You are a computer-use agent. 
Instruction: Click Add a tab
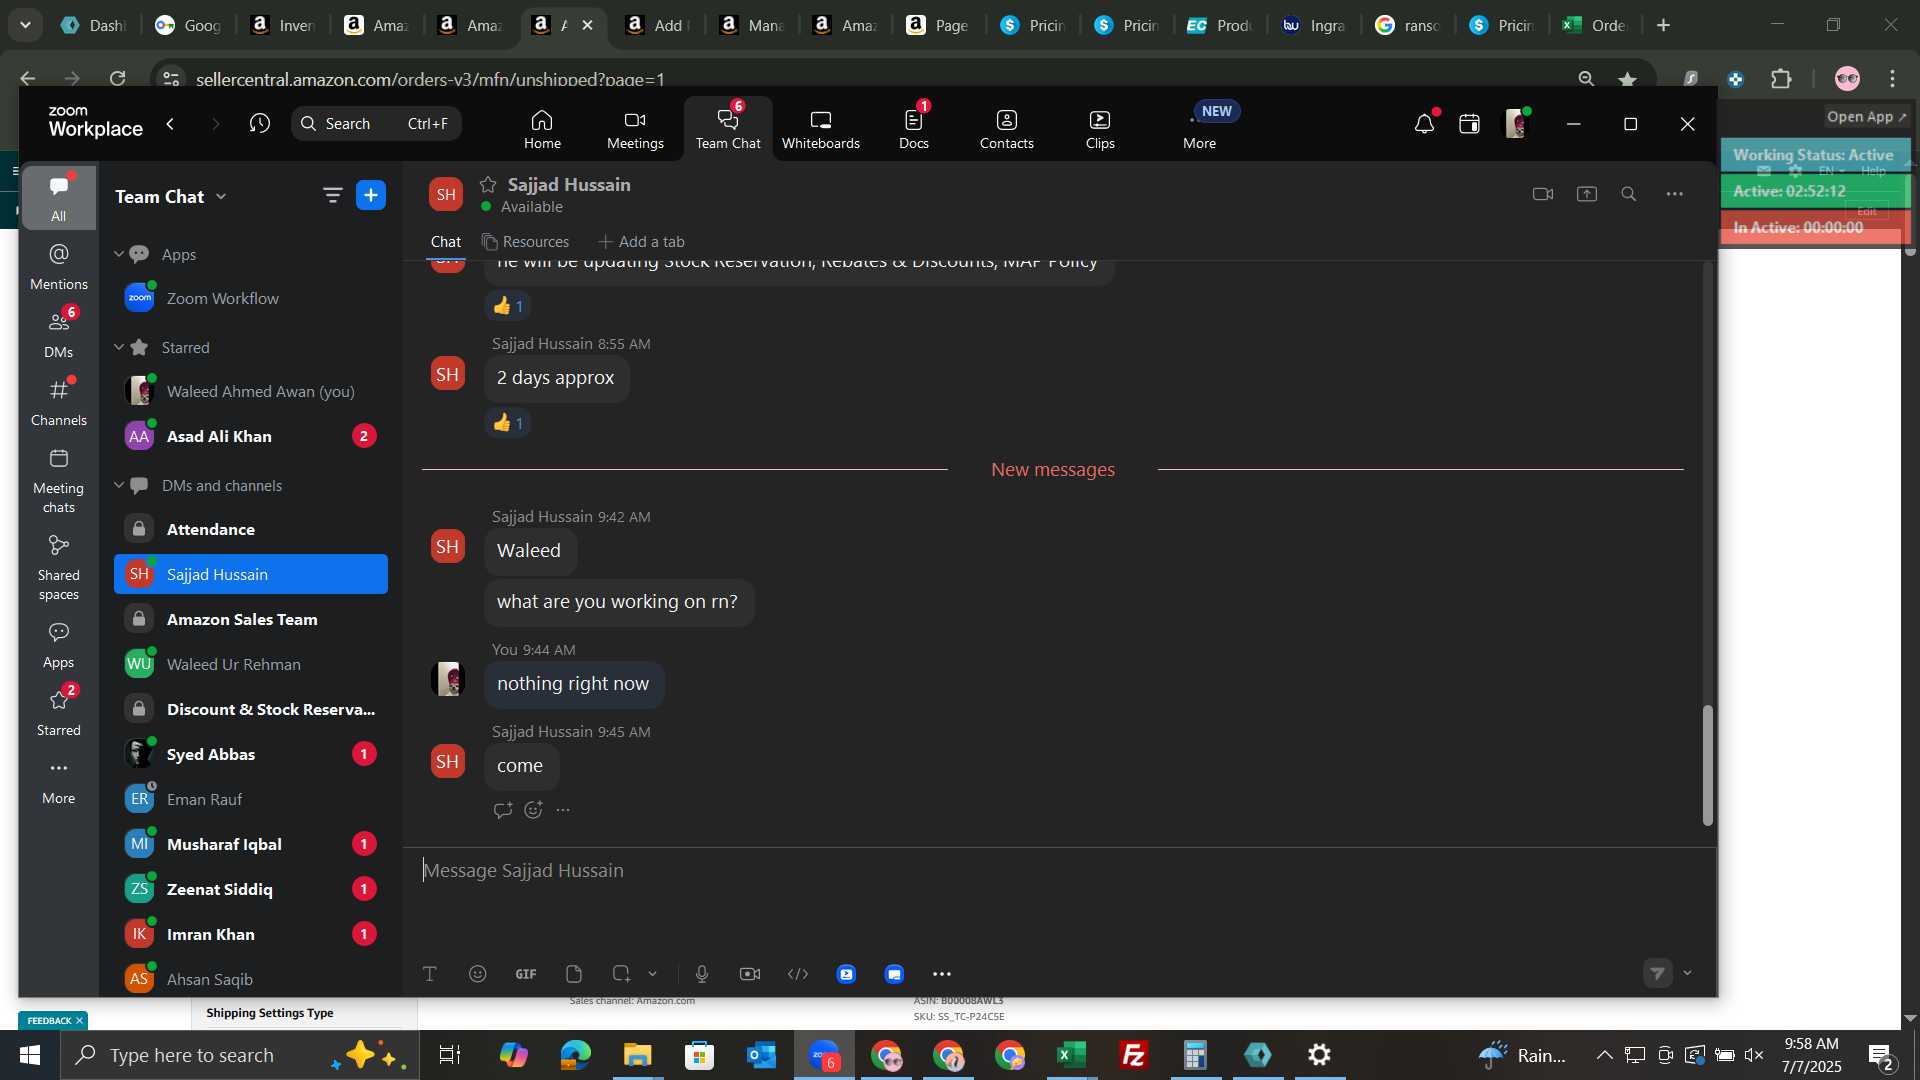641,242
